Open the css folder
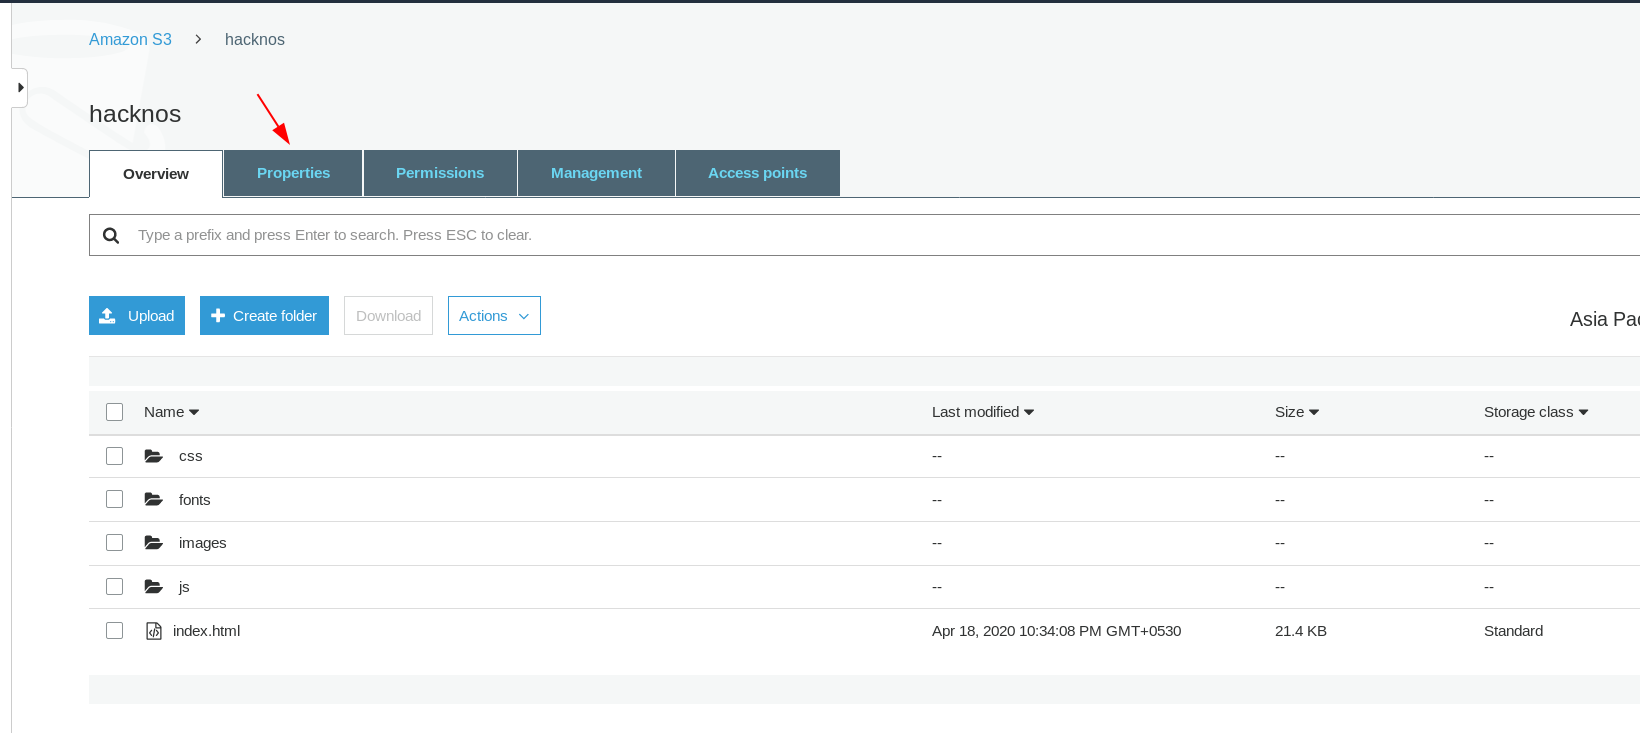The image size is (1640, 733). 190,456
